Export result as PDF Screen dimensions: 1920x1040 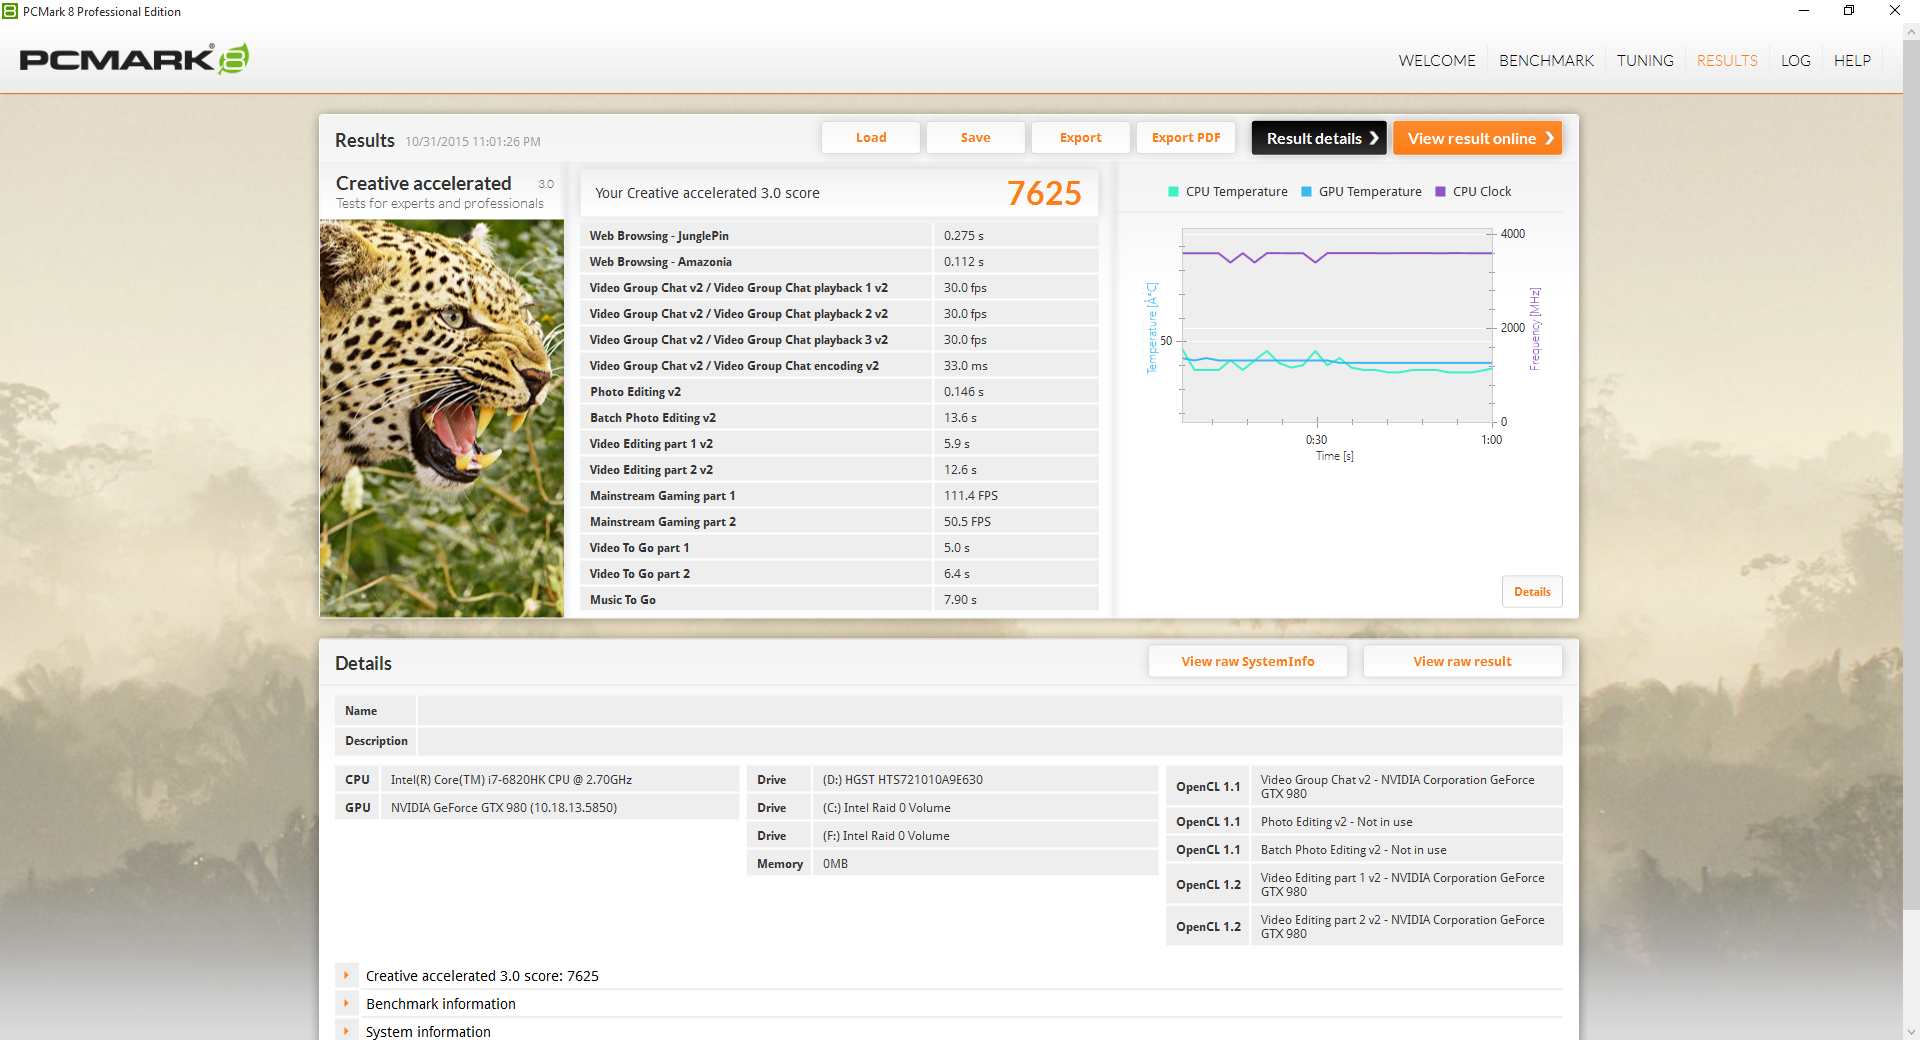1186,138
